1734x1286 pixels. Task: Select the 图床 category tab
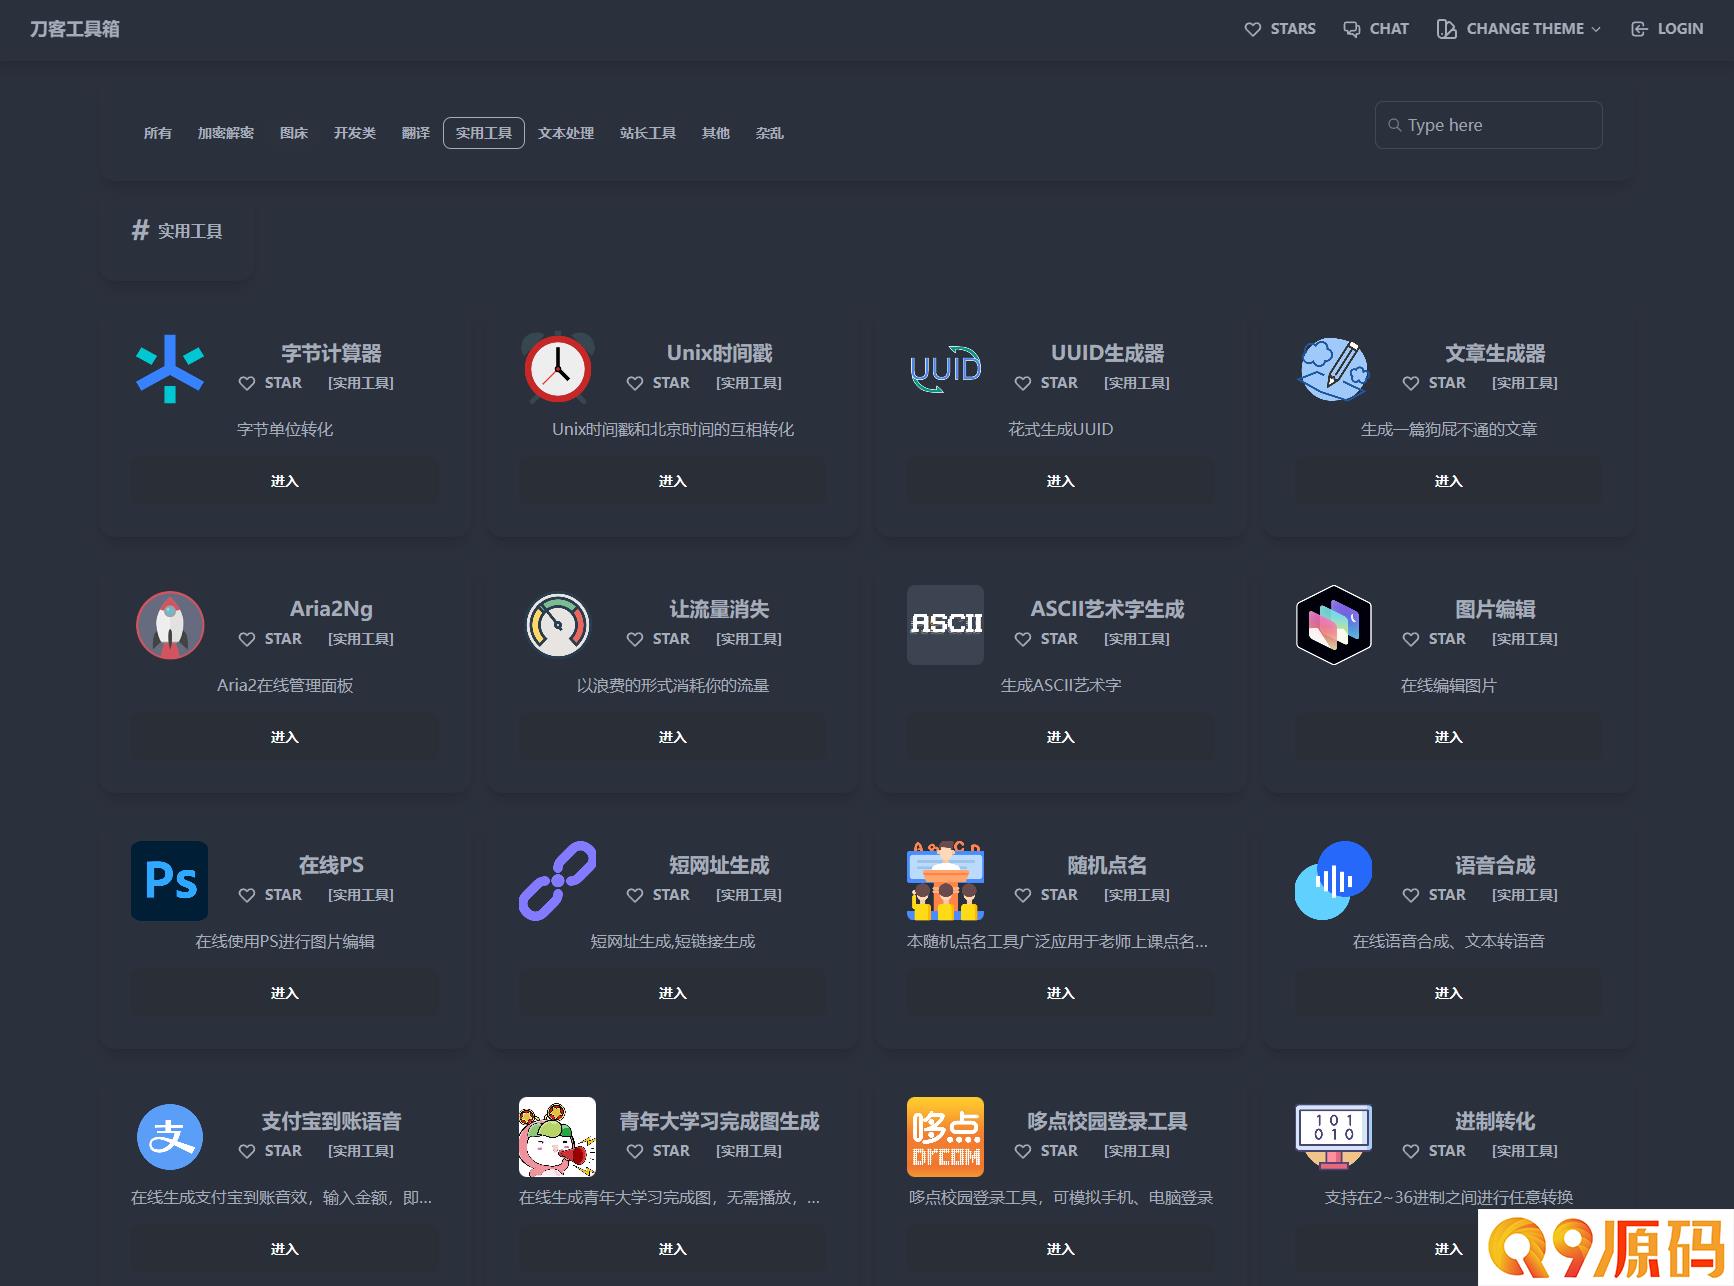click(x=294, y=133)
